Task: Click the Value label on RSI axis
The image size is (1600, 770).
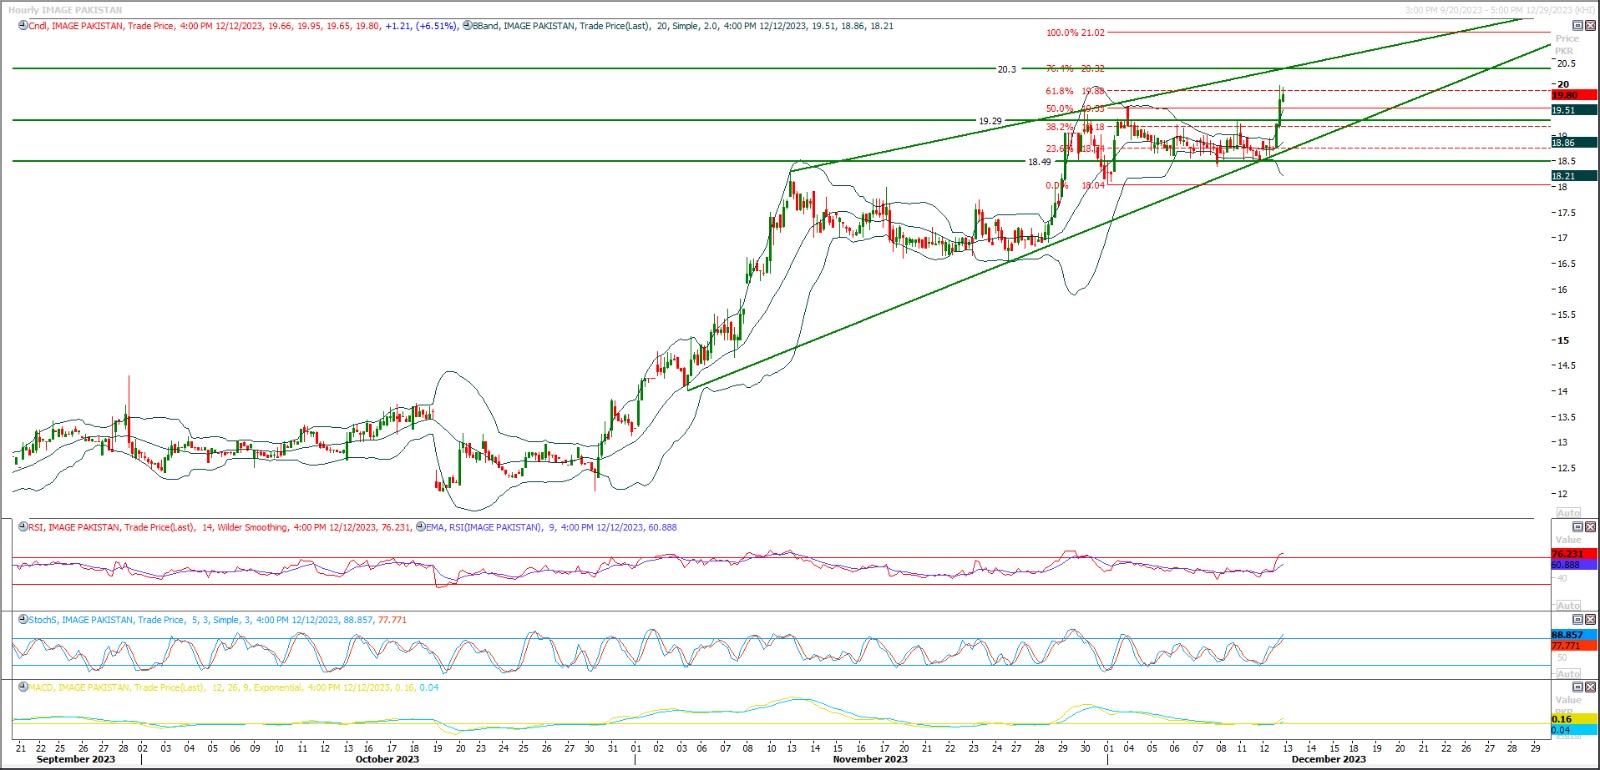Action: pos(1568,540)
